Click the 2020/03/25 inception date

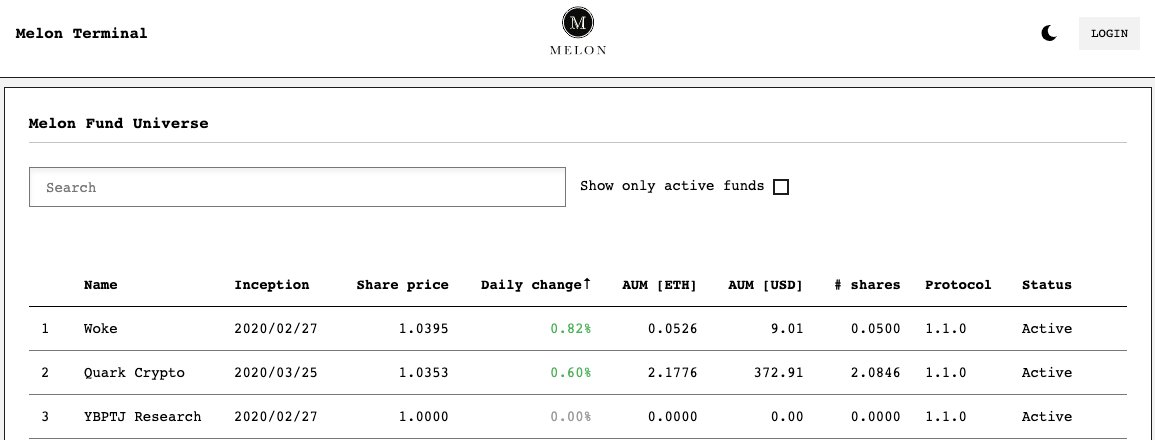tap(275, 373)
